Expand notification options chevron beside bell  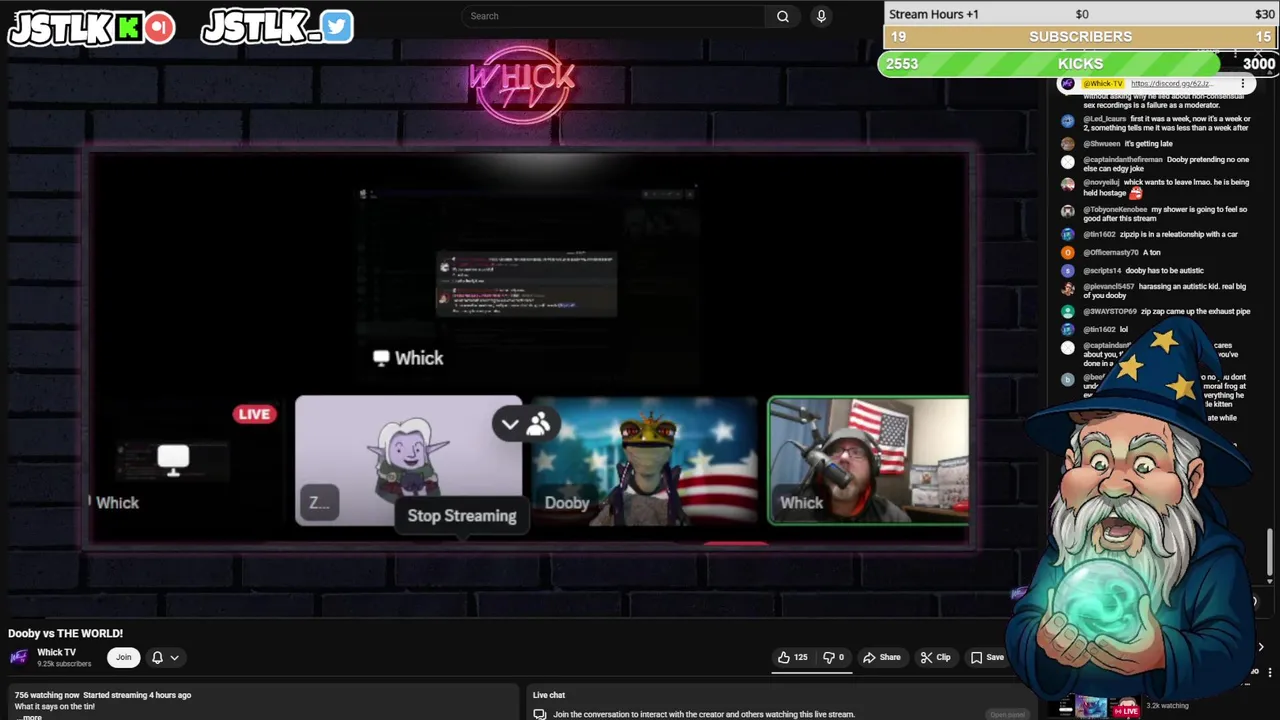[x=174, y=657]
